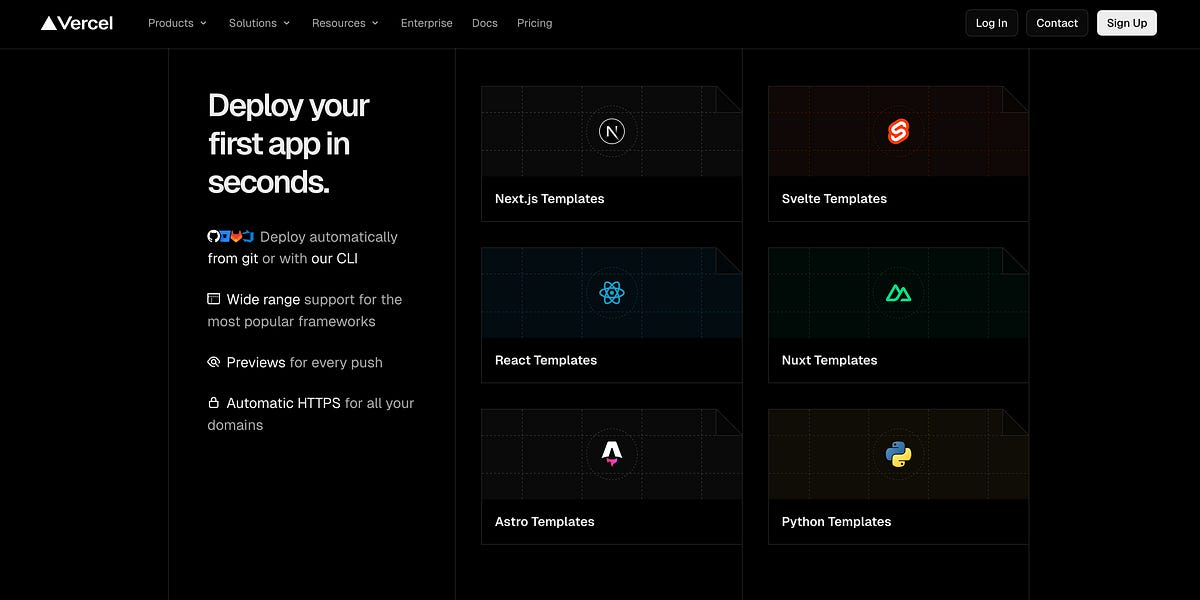Open React Templates via the React atom icon
This screenshot has height=600, width=1200.
click(611, 293)
